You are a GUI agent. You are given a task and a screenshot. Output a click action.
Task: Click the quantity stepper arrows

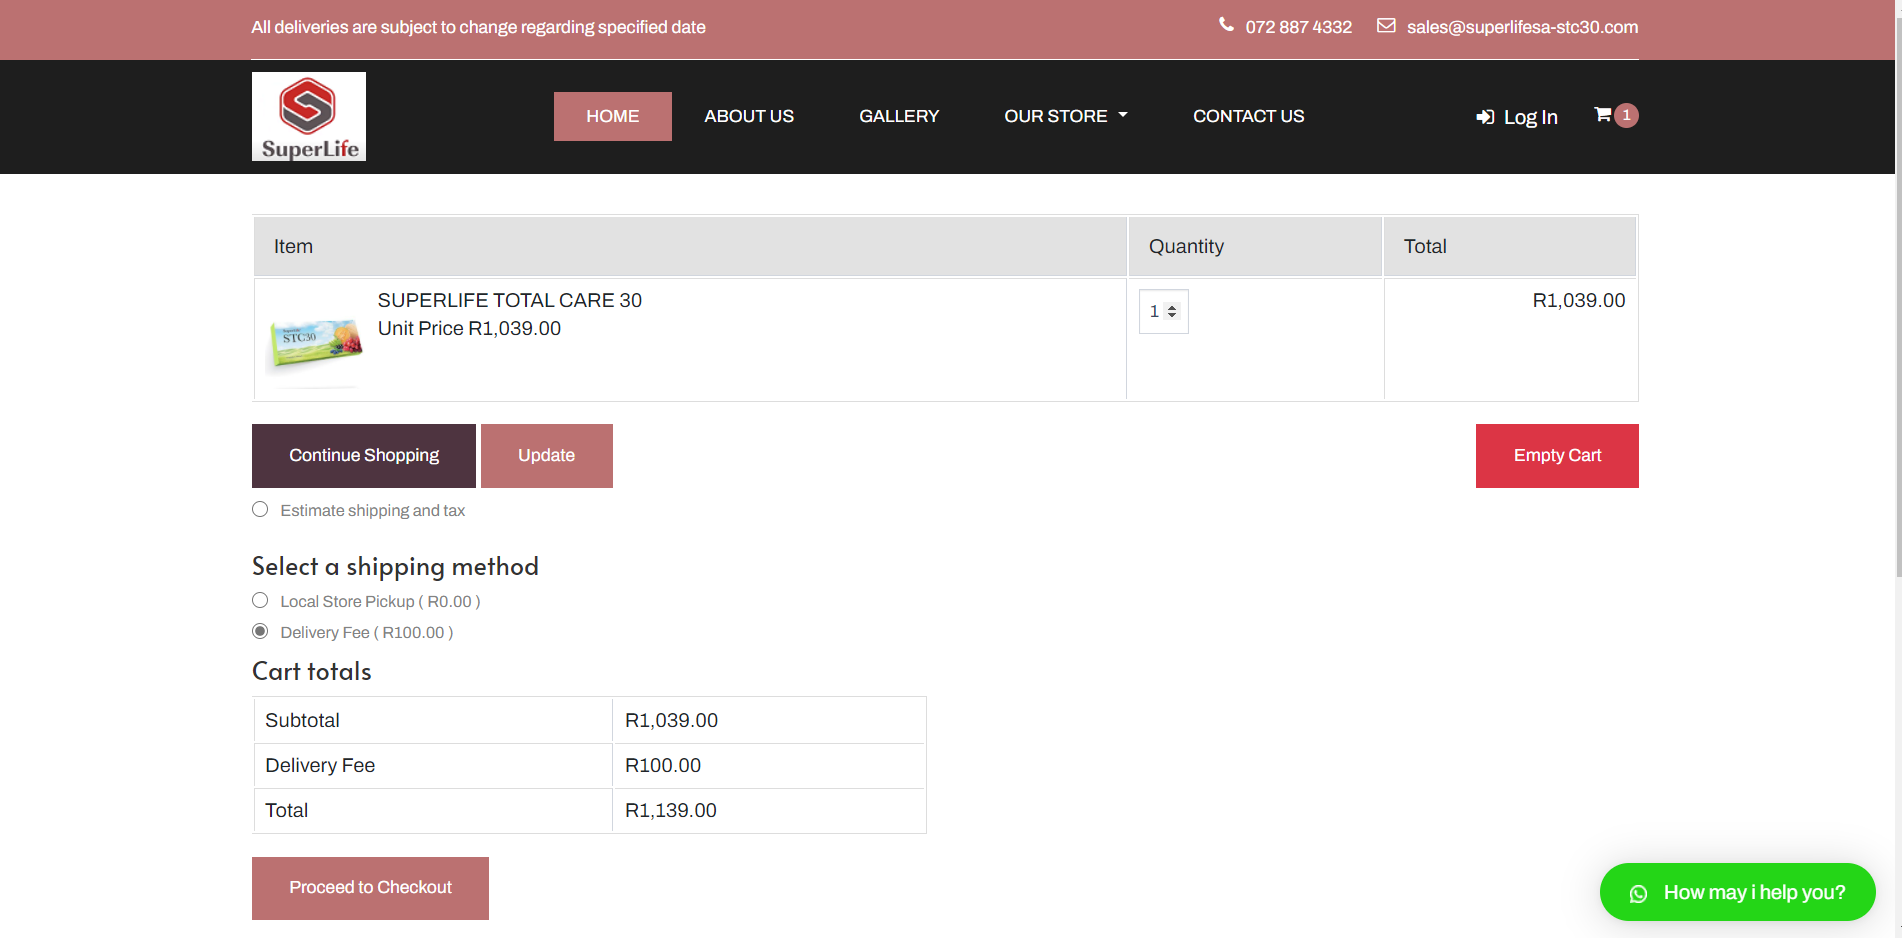[1172, 312]
